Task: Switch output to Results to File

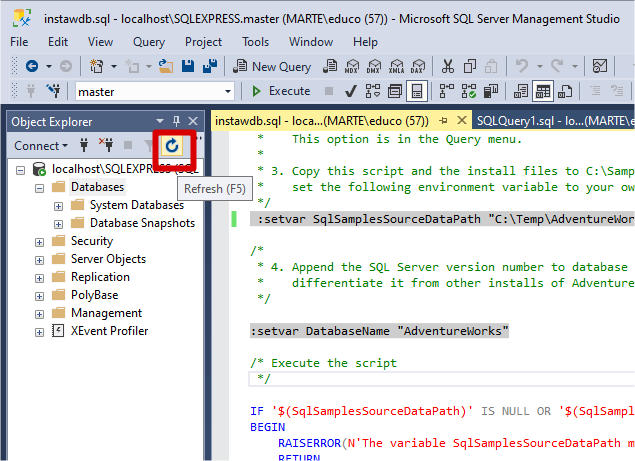Action: click(x=565, y=91)
